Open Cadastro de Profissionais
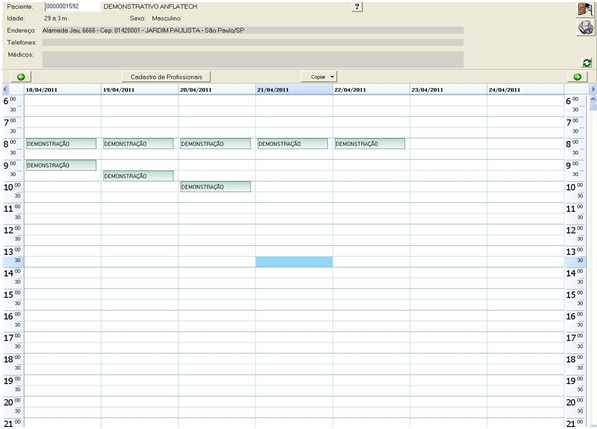This screenshot has height=429, width=597. [x=166, y=77]
